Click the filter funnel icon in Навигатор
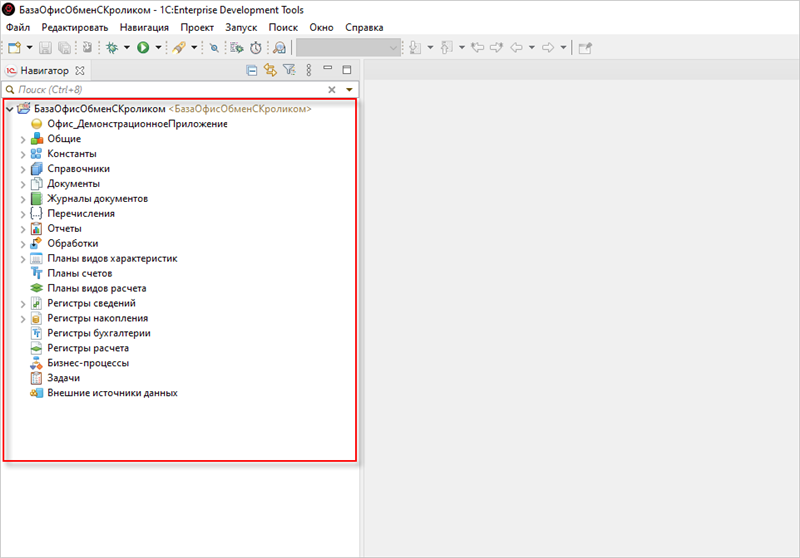Screen dimensions: 800x558 [288, 70]
